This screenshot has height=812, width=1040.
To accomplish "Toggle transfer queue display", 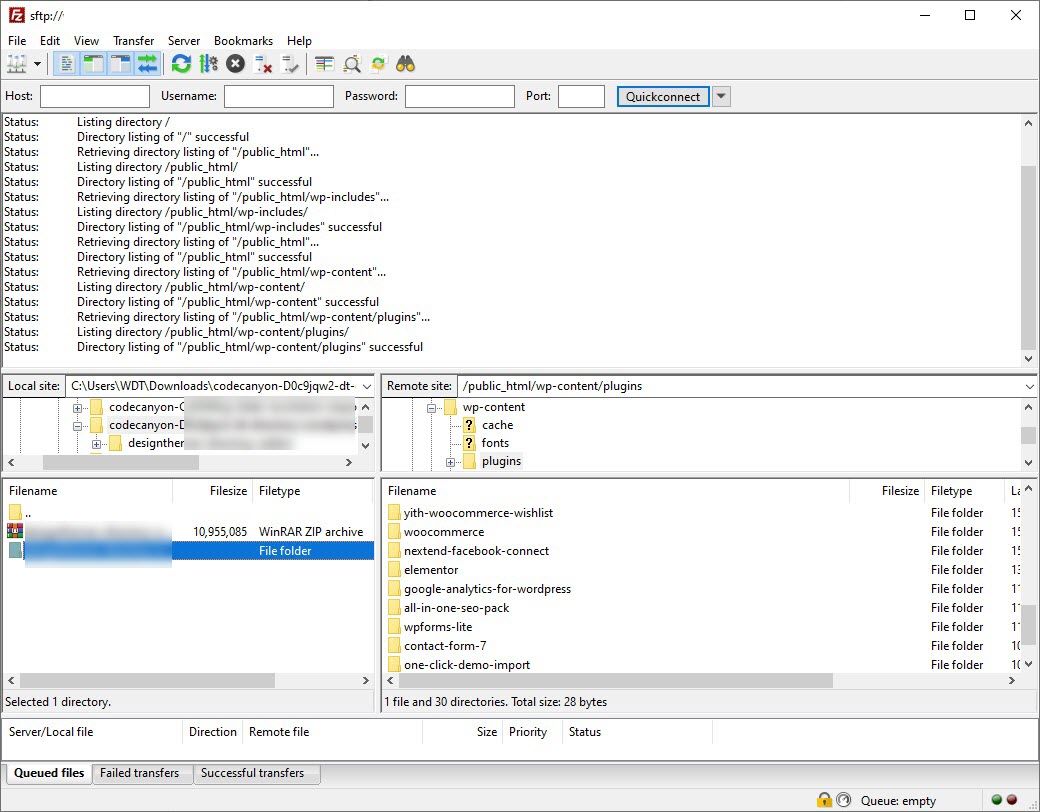I will tap(147, 64).
